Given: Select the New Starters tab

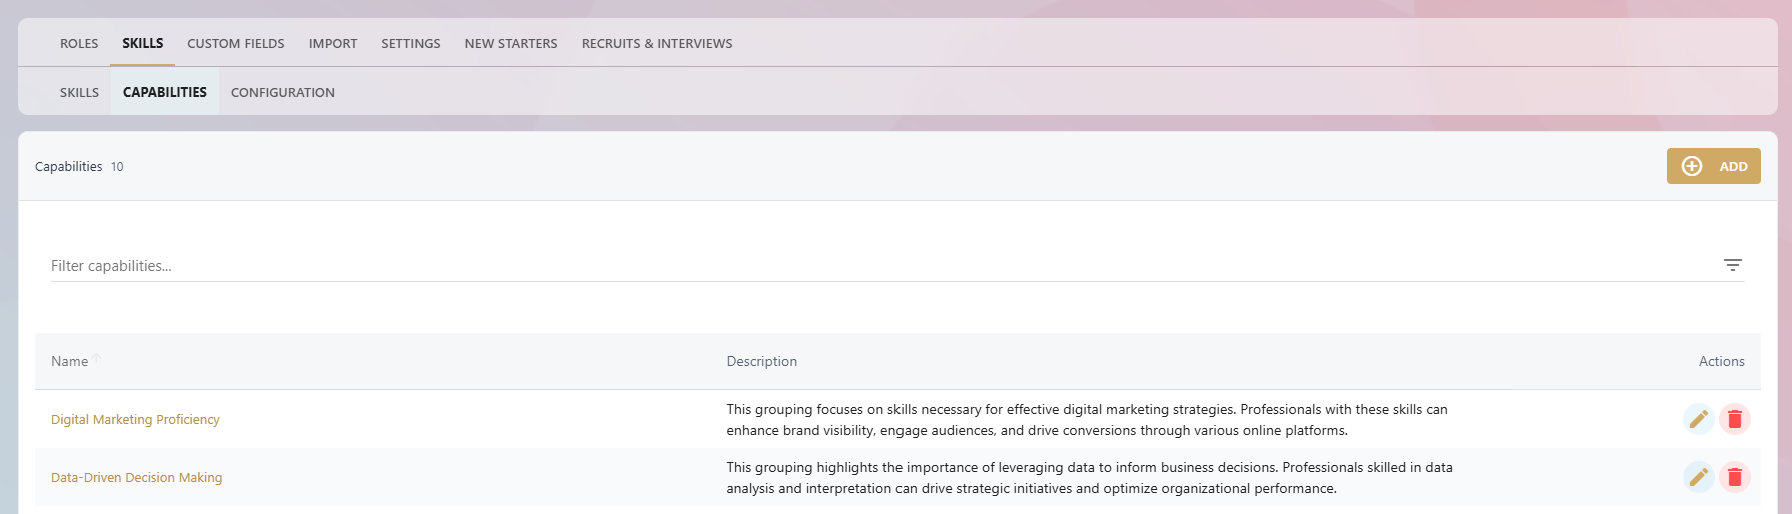Looking at the screenshot, I should (511, 43).
